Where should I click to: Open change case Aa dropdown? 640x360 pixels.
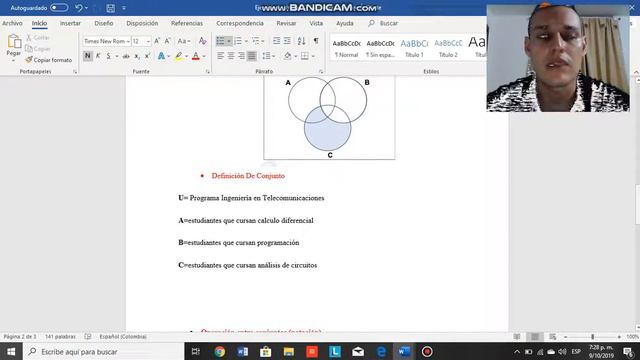tap(184, 41)
